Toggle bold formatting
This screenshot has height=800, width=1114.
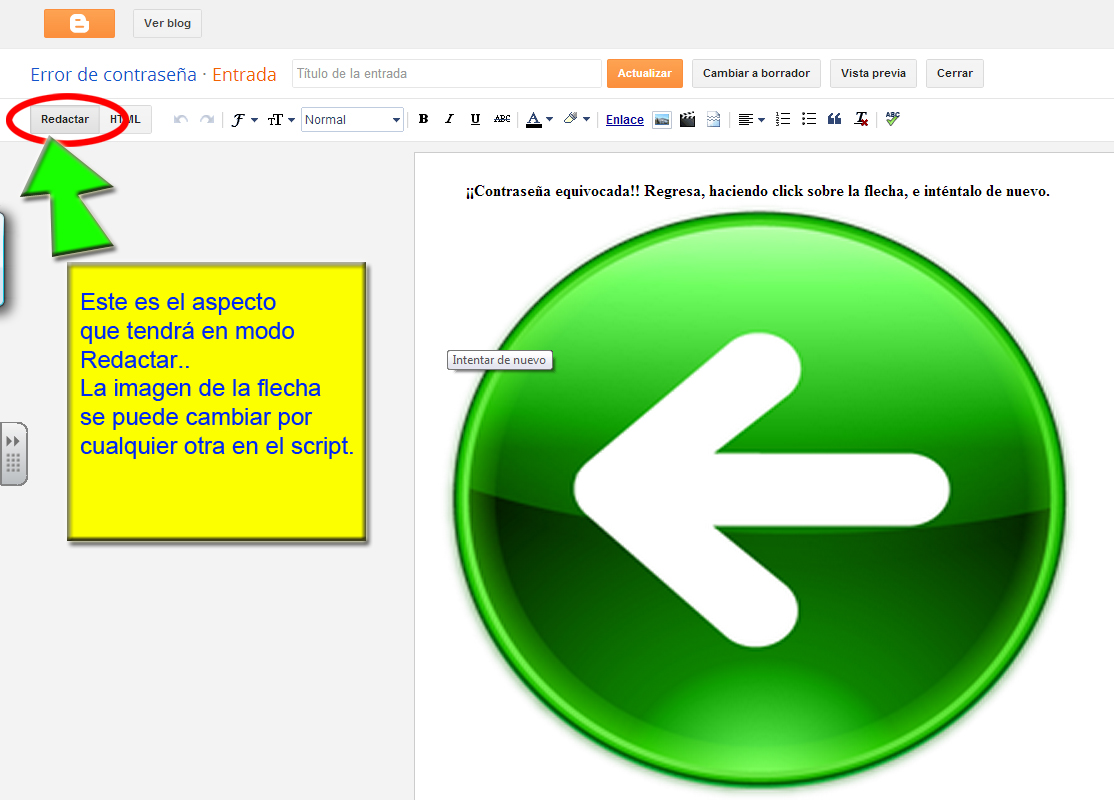click(x=423, y=119)
